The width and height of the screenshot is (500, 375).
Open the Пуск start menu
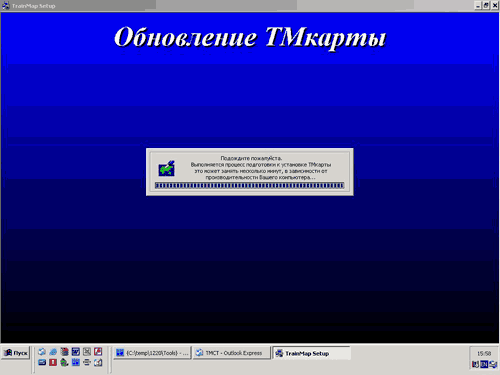tap(16, 353)
